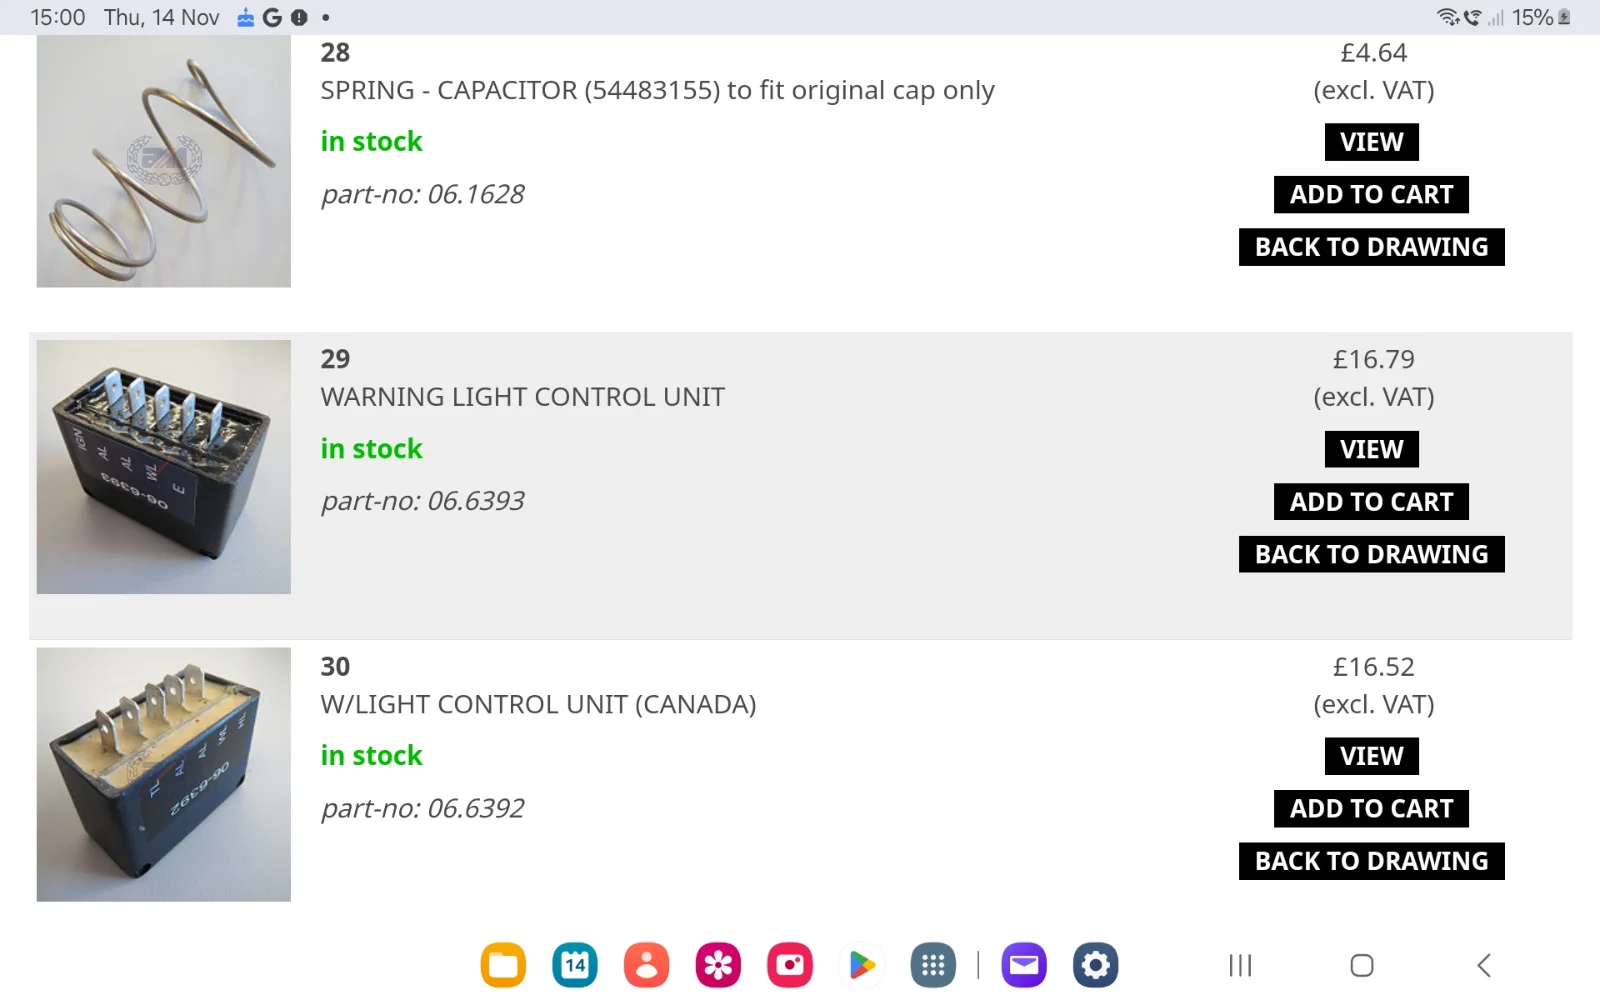Screen dimensions: 1600x1000
Task: View the Spring Capacitor part details
Action: [1371, 142]
